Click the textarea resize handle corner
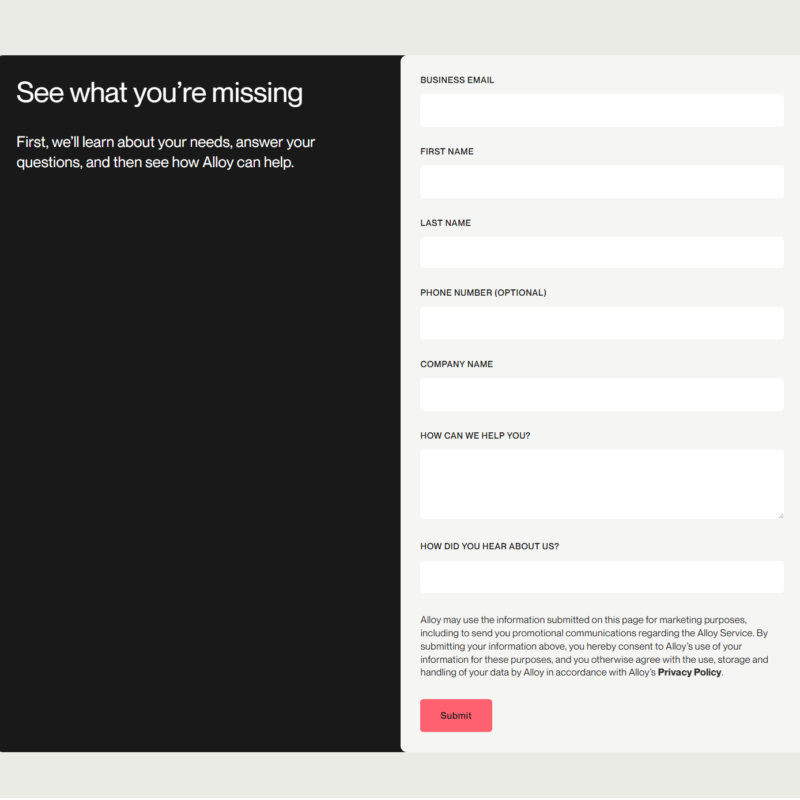 [780, 515]
